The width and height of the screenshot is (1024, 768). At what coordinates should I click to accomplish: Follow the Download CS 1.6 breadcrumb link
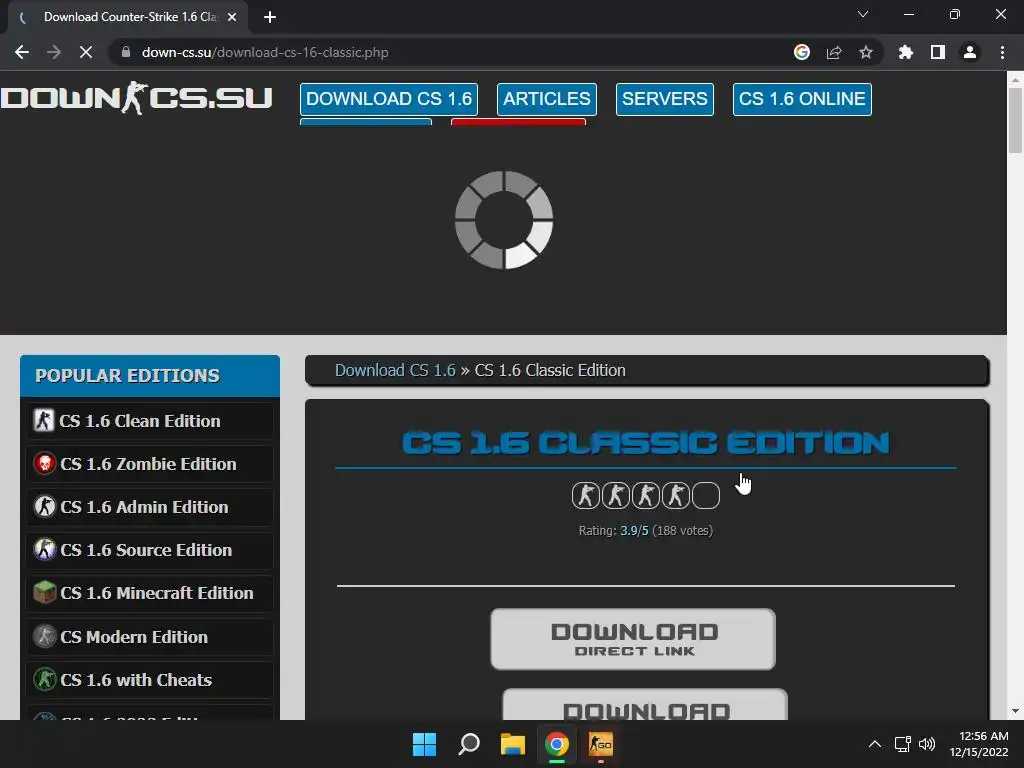395,370
